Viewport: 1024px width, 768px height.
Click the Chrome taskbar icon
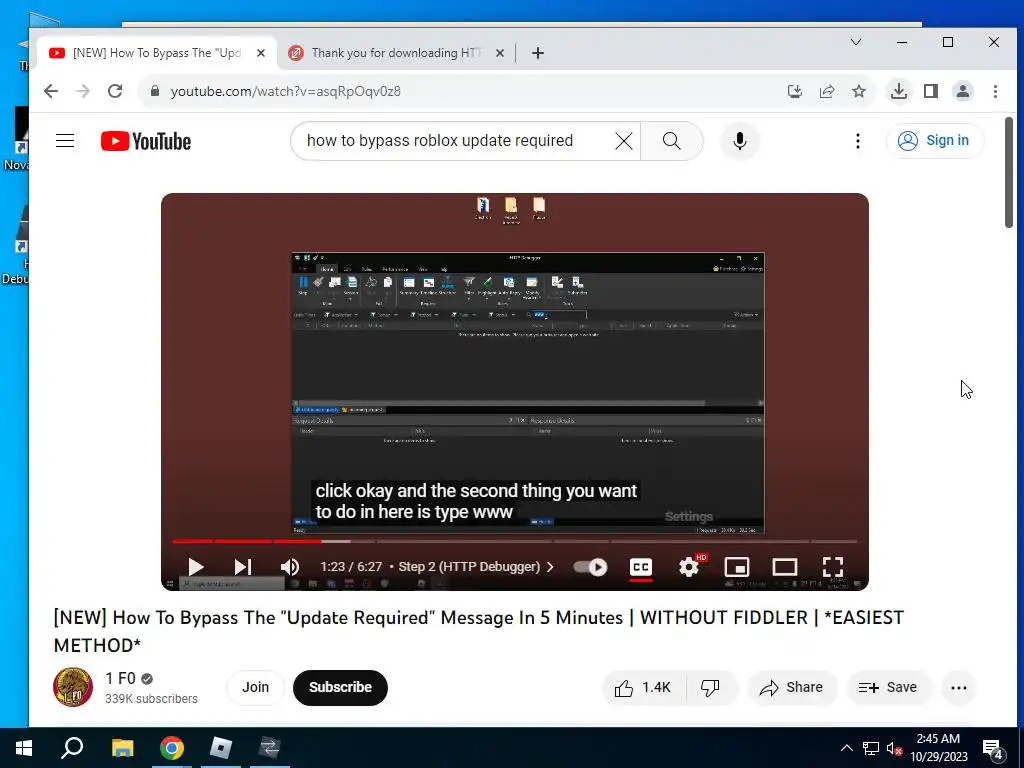[172, 748]
